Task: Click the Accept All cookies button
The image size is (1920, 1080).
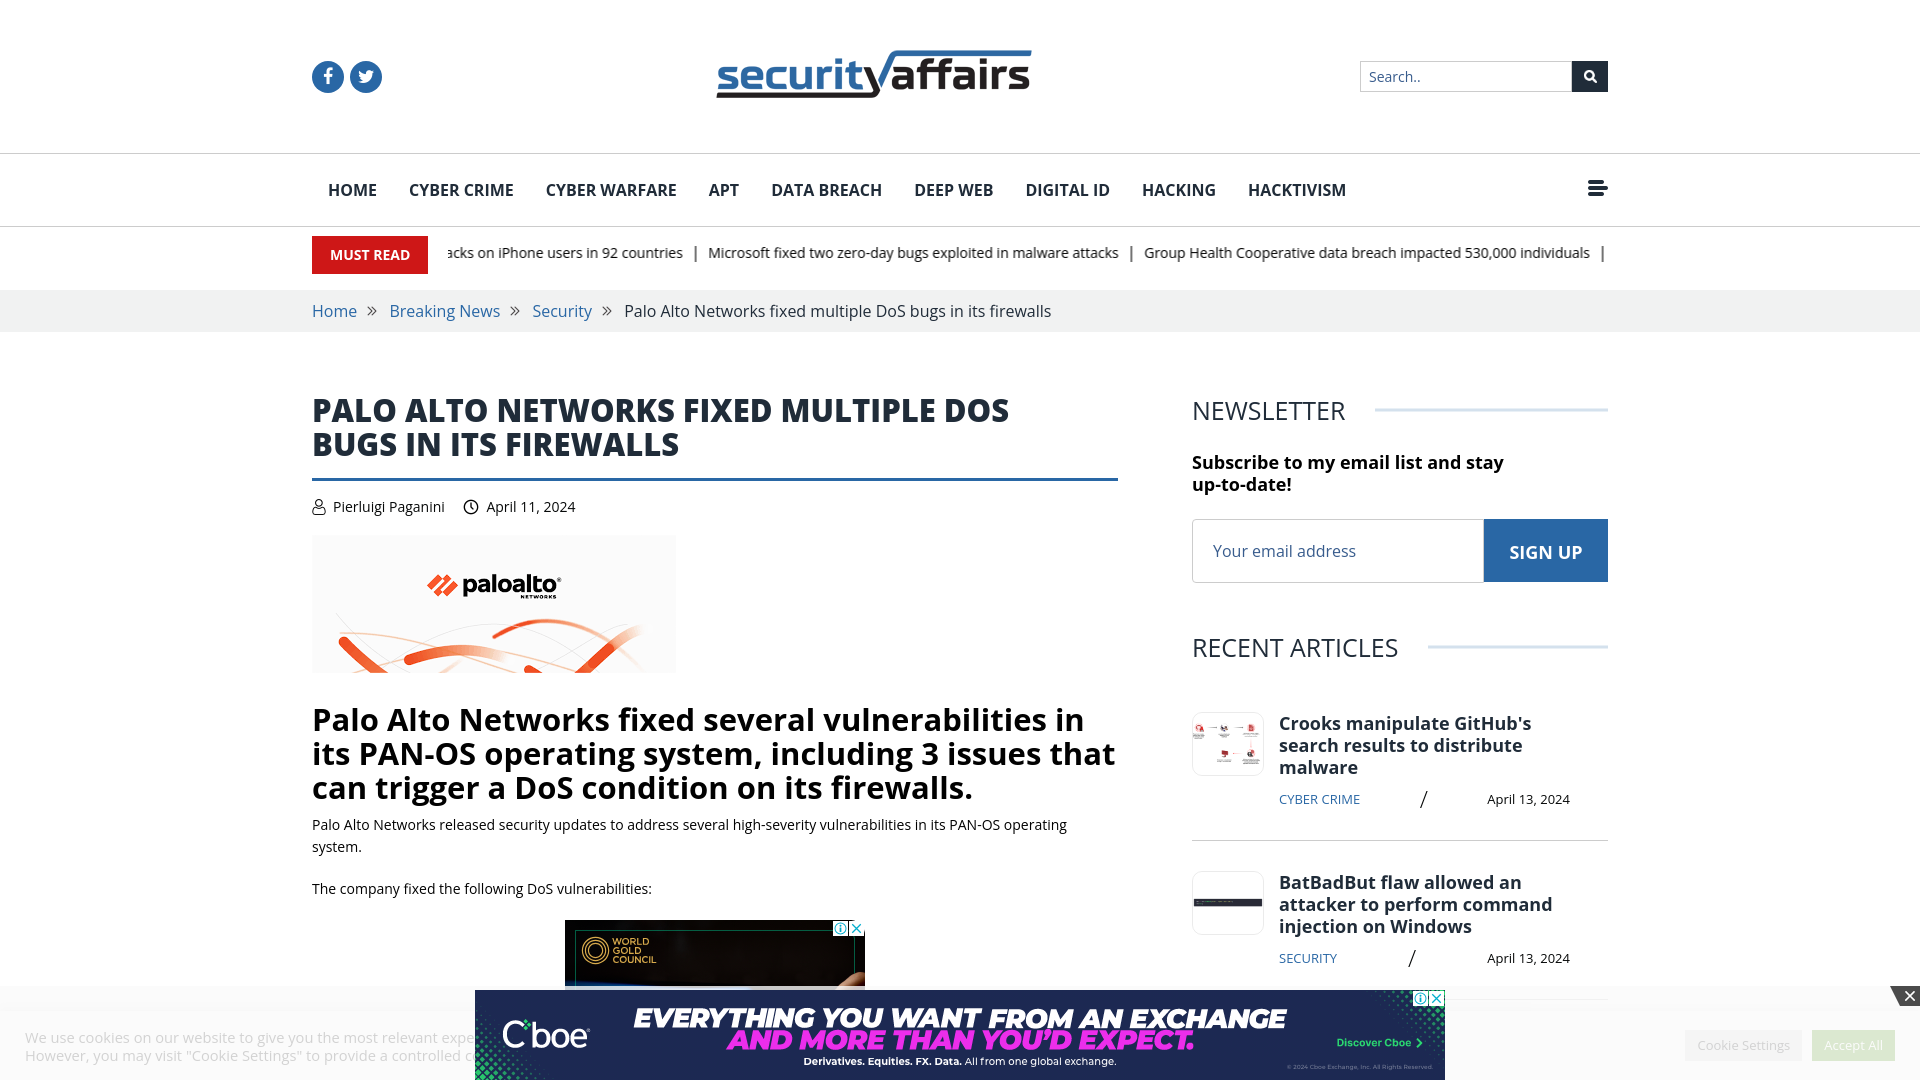Action: (x=1853, y=1044)
